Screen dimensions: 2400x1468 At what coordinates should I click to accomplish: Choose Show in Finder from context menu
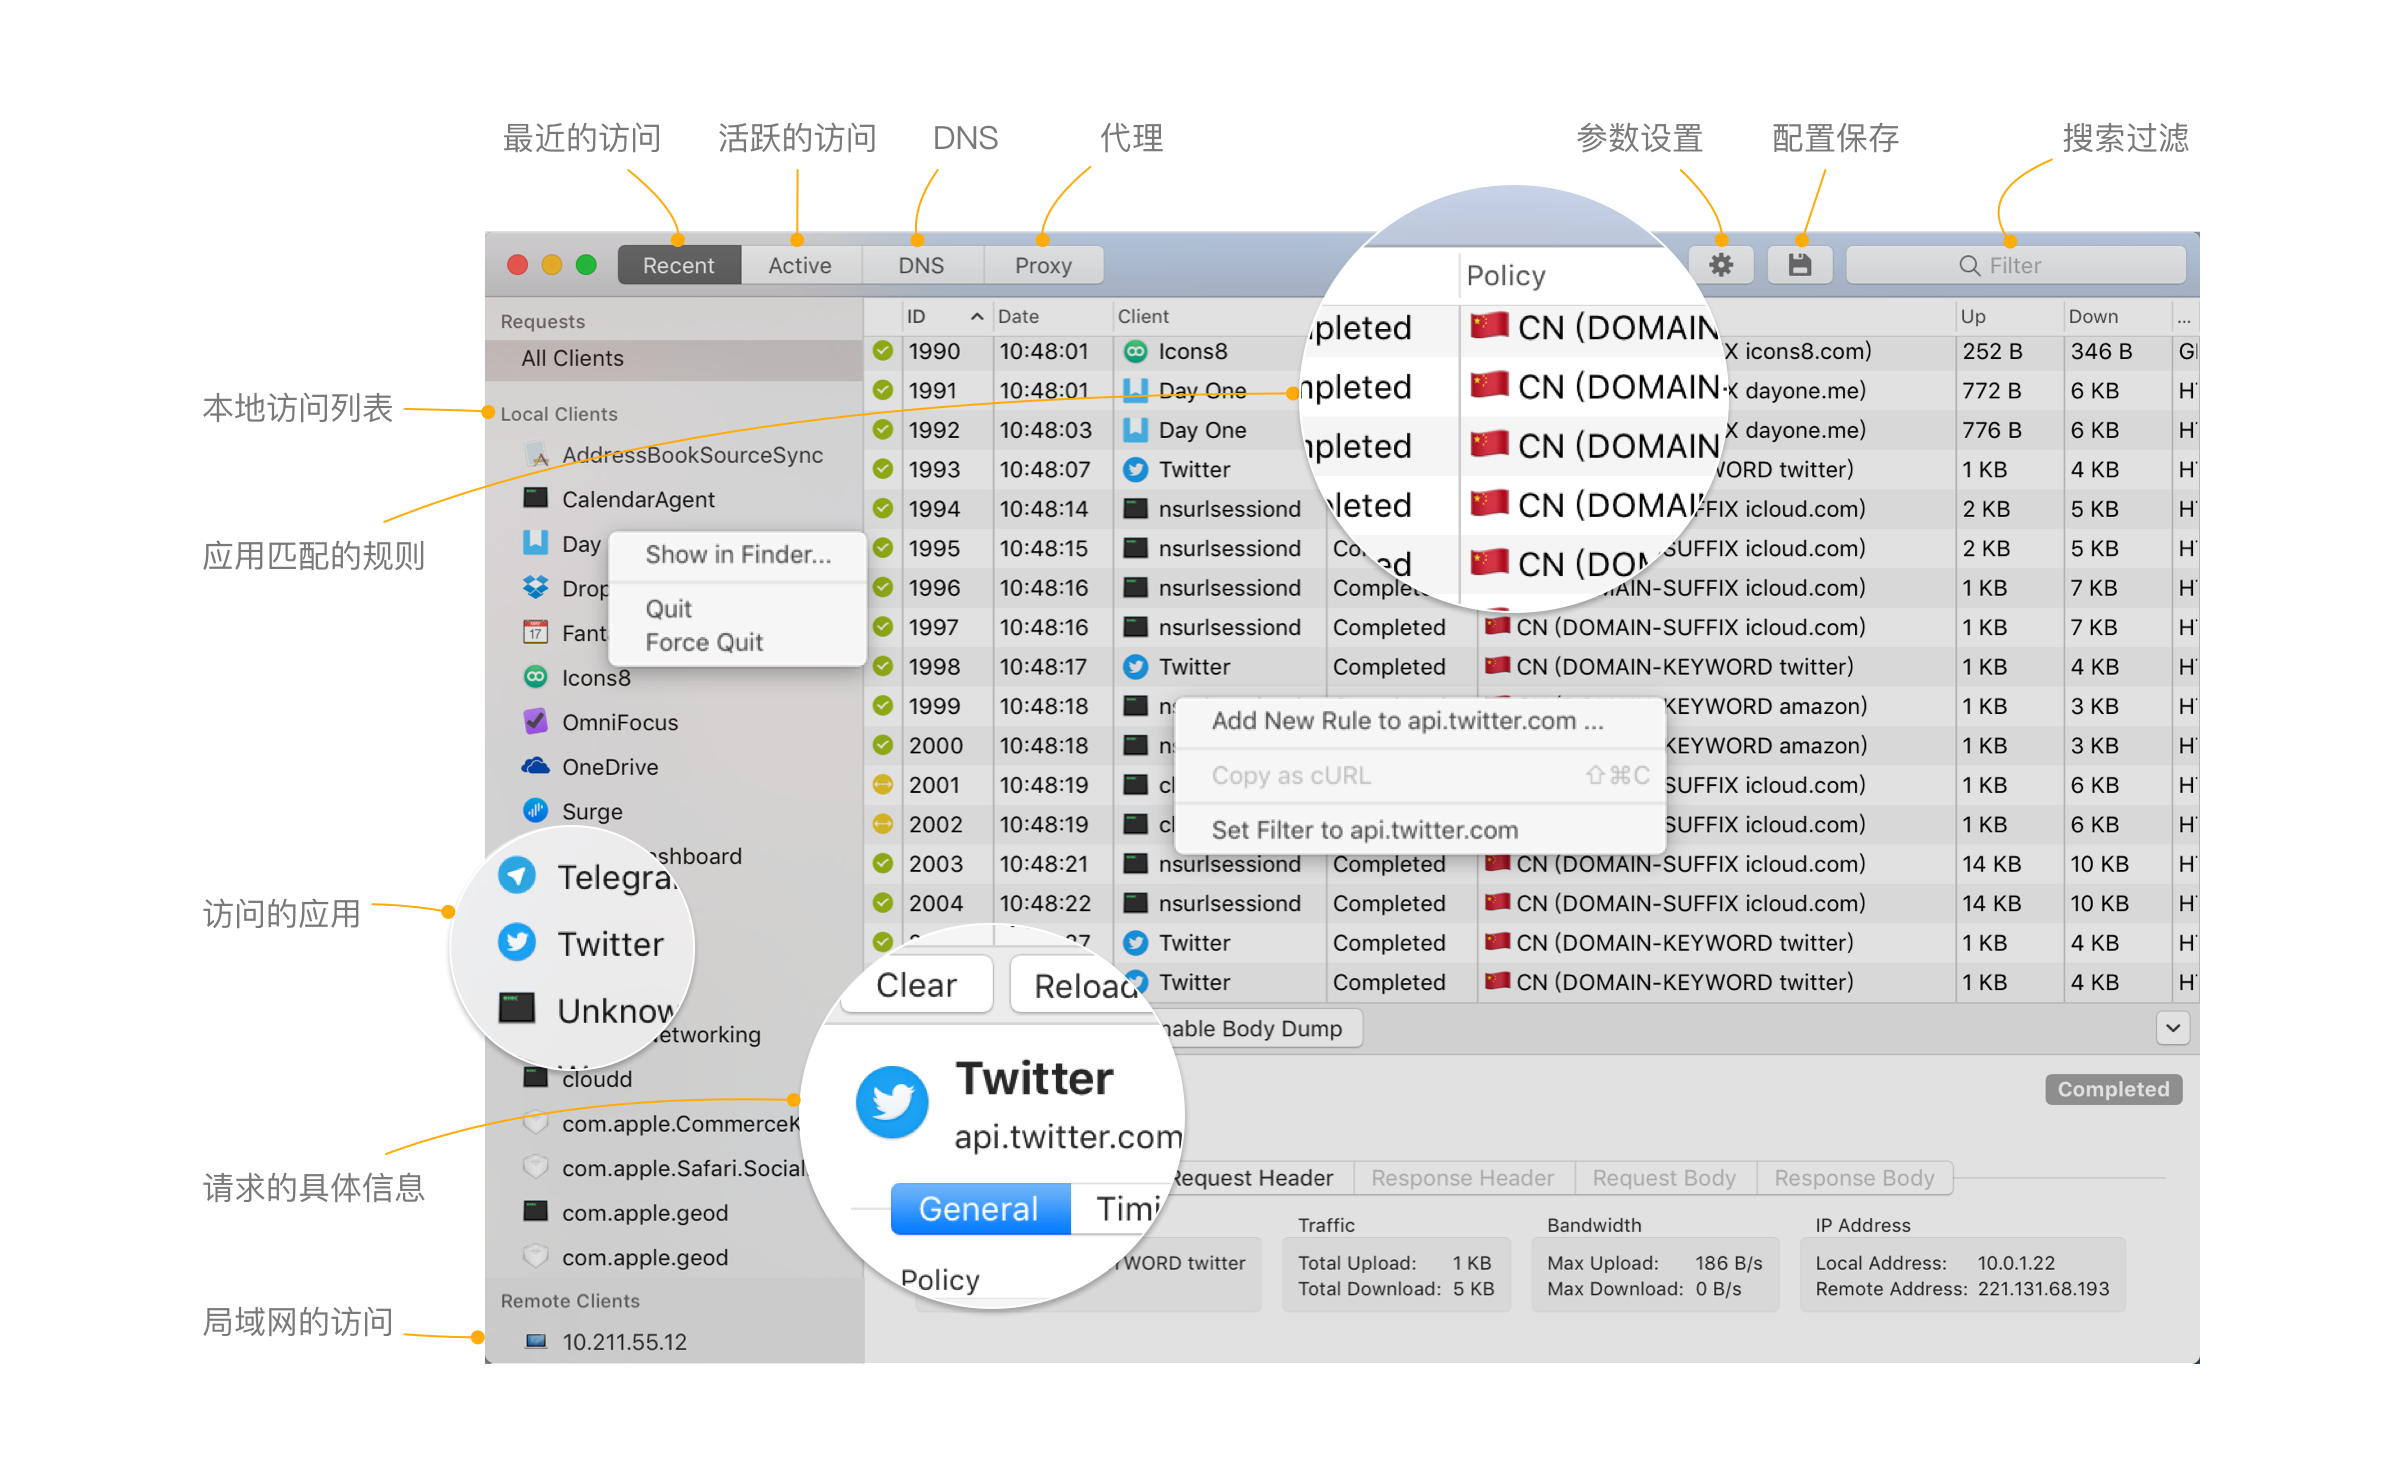point(738,554)
